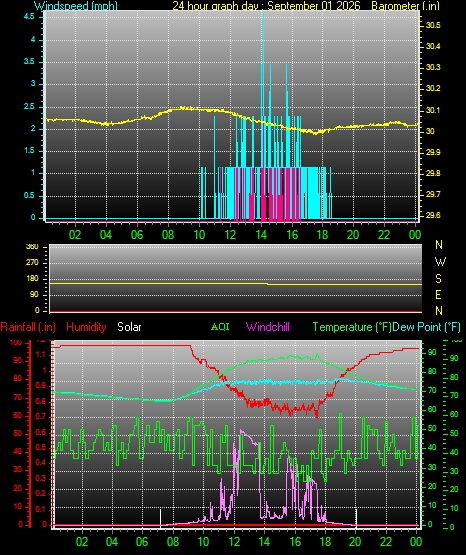Click the "Solar" legend label
The width and height of the screenshot is (466, 555).
pos(129,327)
